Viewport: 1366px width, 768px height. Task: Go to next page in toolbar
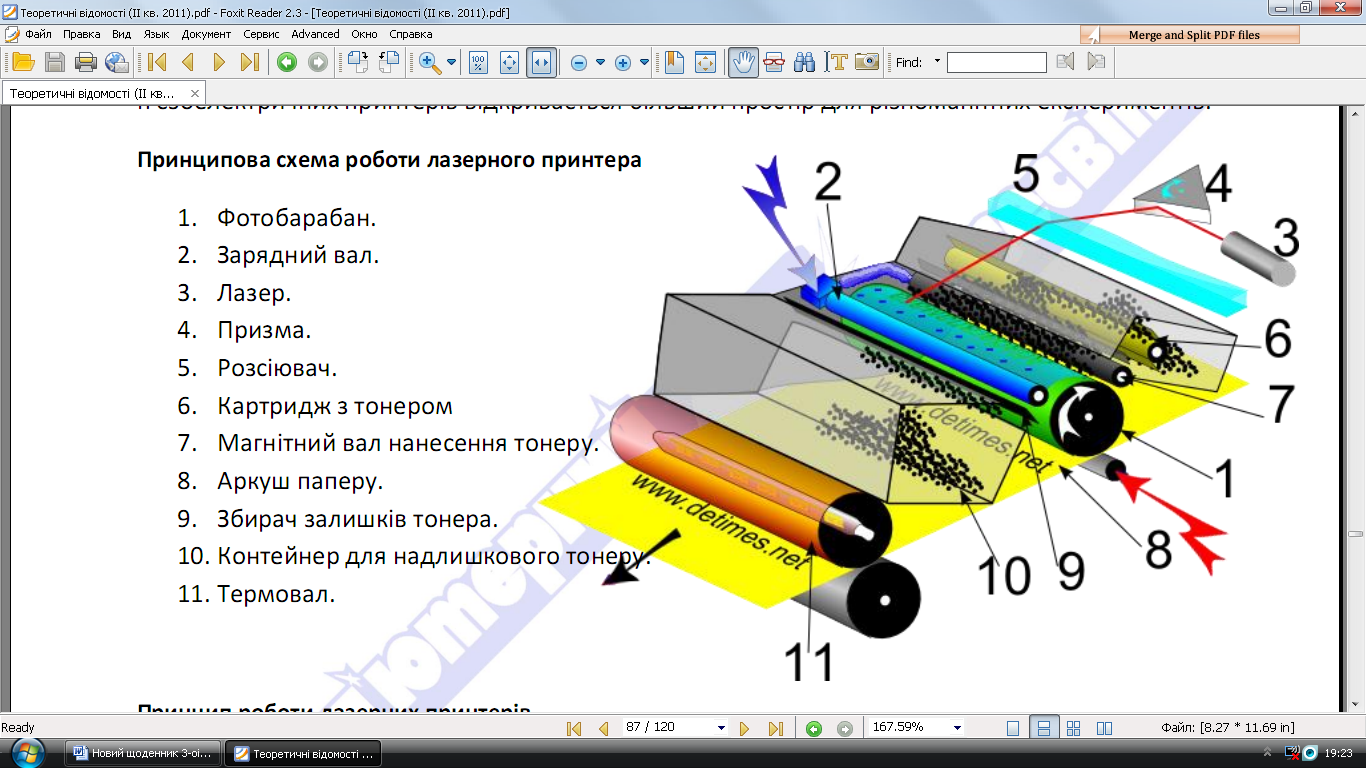point(219,62)
